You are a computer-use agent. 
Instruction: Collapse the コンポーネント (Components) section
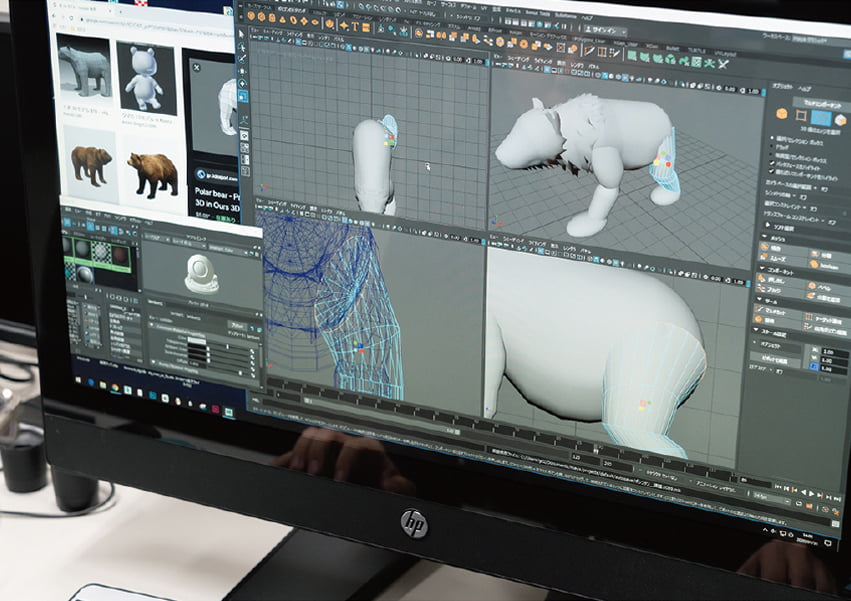point(763,268)
